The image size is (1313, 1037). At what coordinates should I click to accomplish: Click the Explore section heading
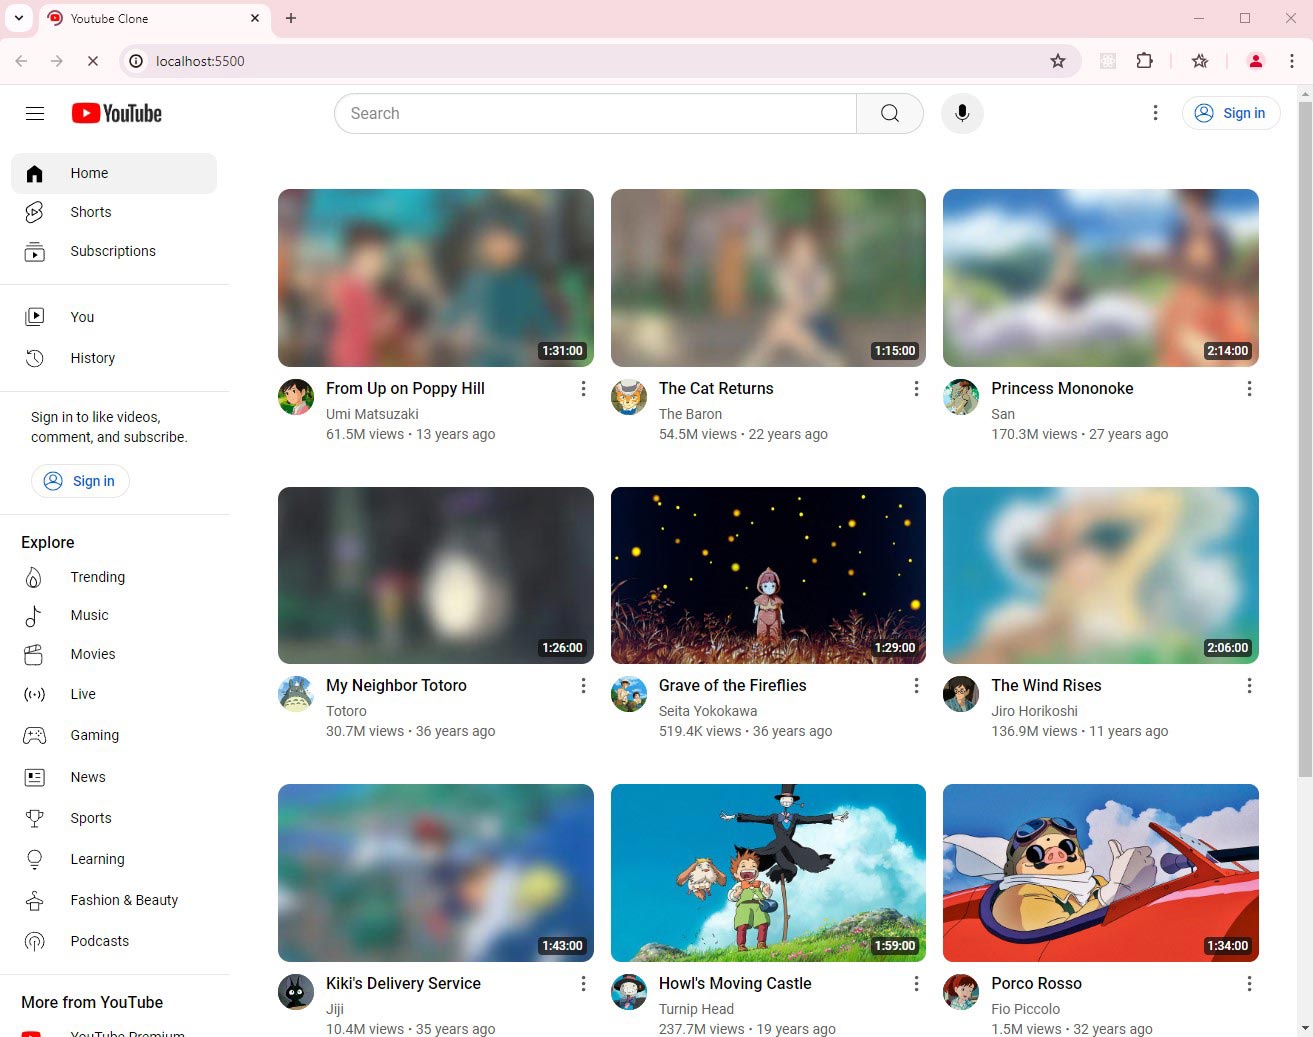[x=48, y=542]
